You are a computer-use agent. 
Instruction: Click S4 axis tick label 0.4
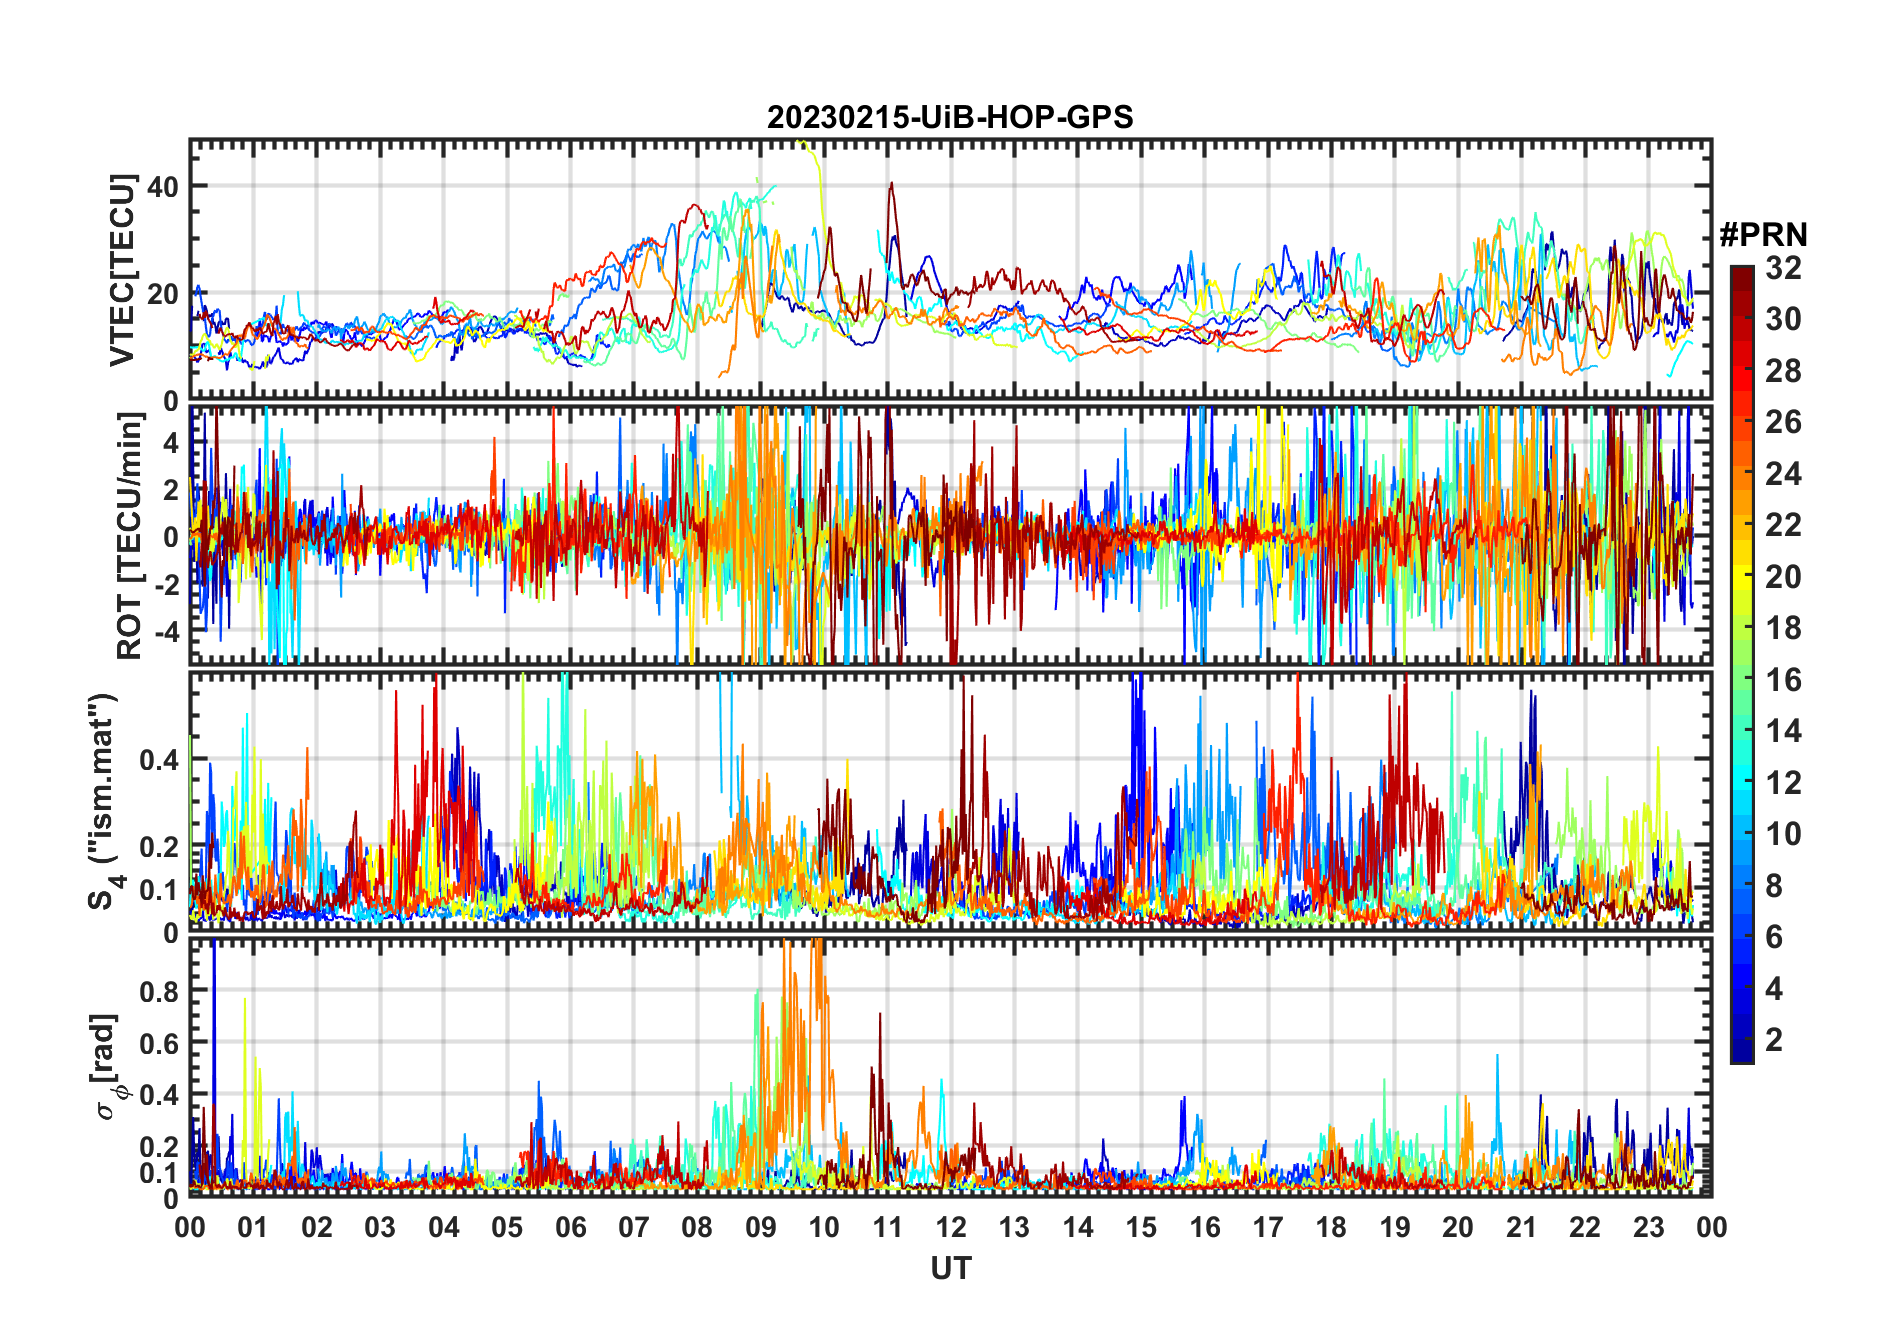click(159, 760)
